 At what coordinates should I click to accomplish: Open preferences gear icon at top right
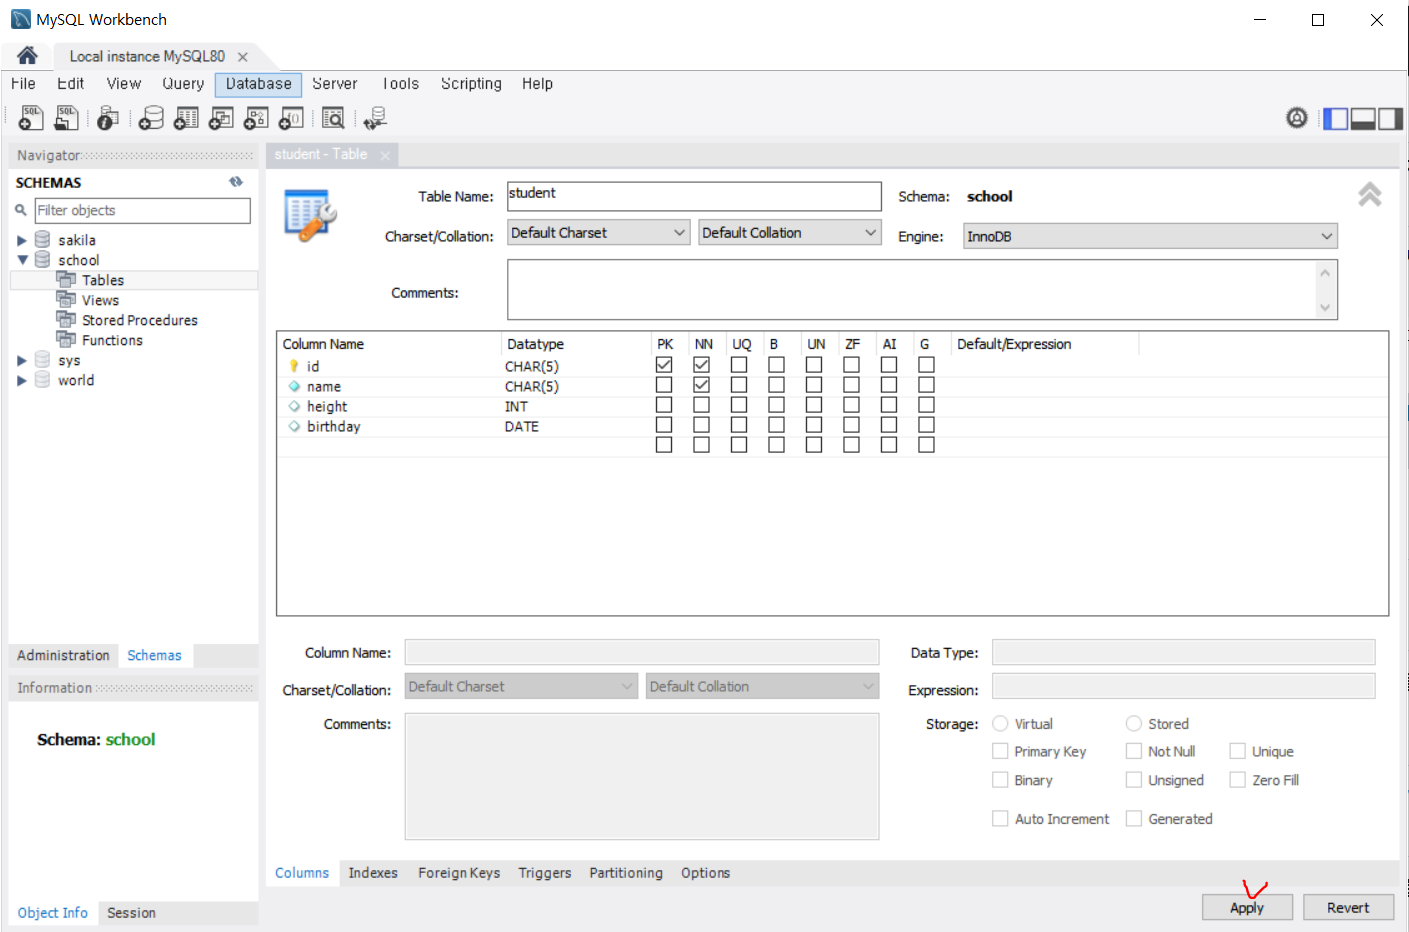pyautogui.click(x=1296, y=118)
